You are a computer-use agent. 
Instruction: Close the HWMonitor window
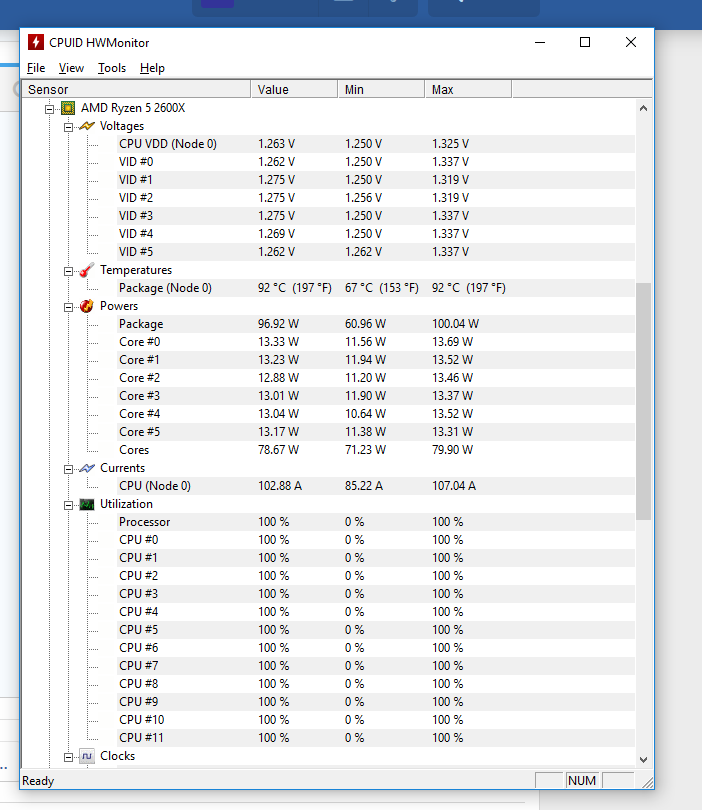[631, 42]
